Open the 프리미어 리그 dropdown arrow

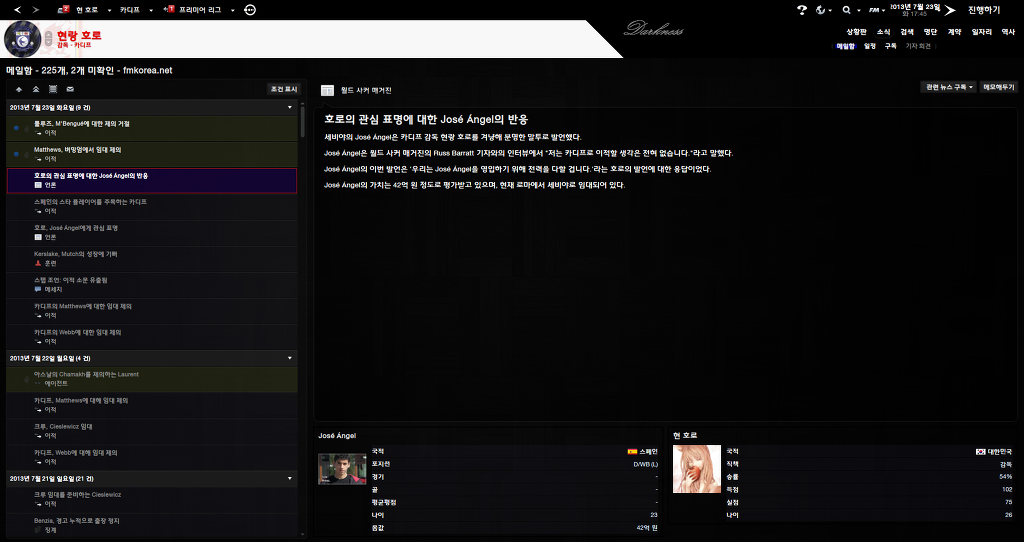click(232, 10)
